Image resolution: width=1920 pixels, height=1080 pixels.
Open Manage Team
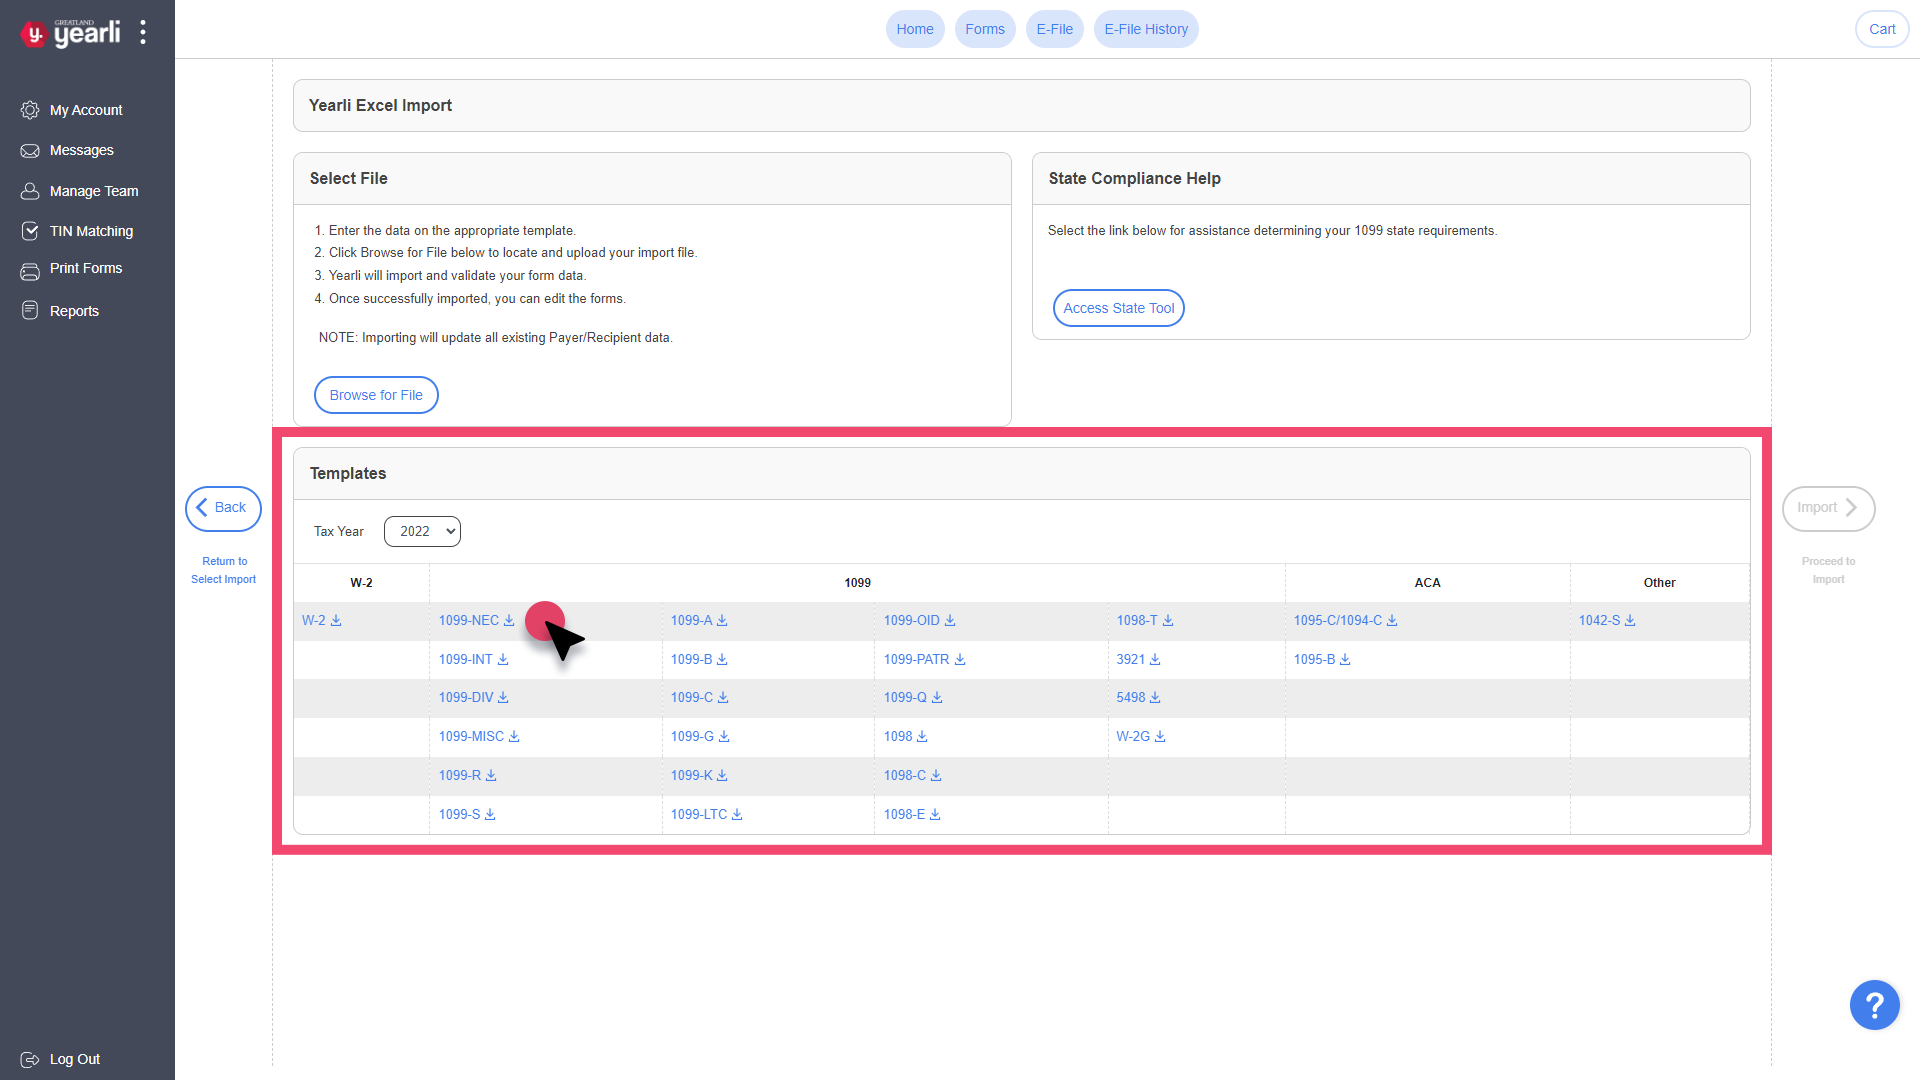point(93,191)
